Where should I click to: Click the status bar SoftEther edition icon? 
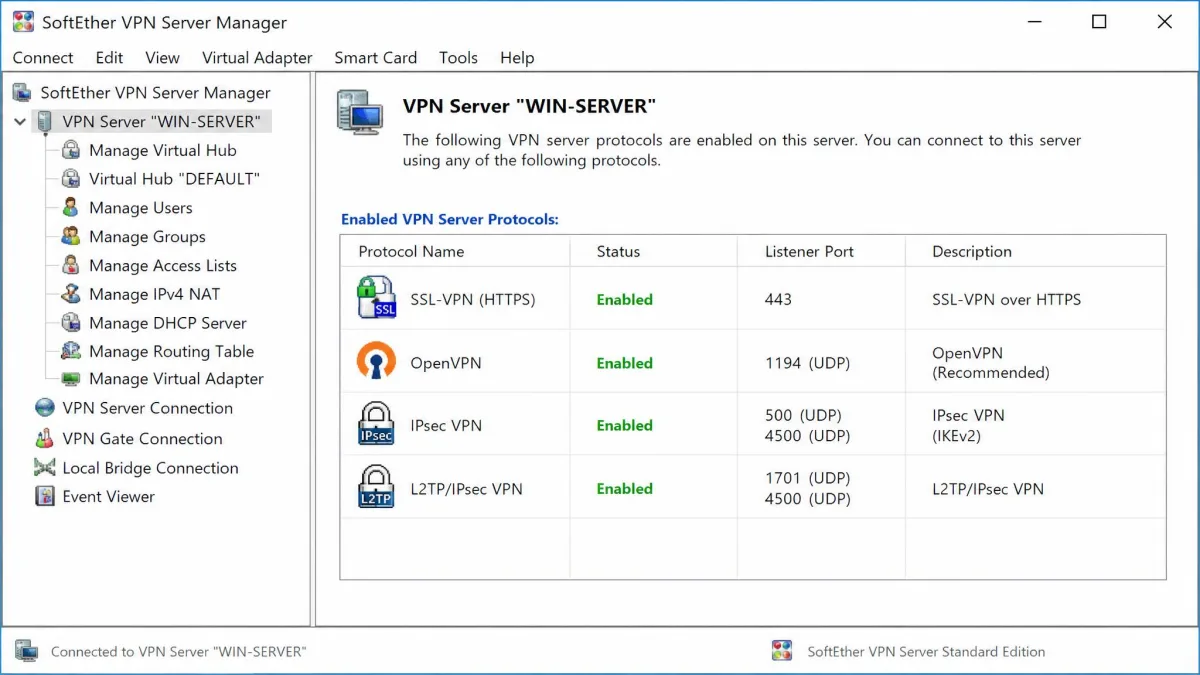782,651
